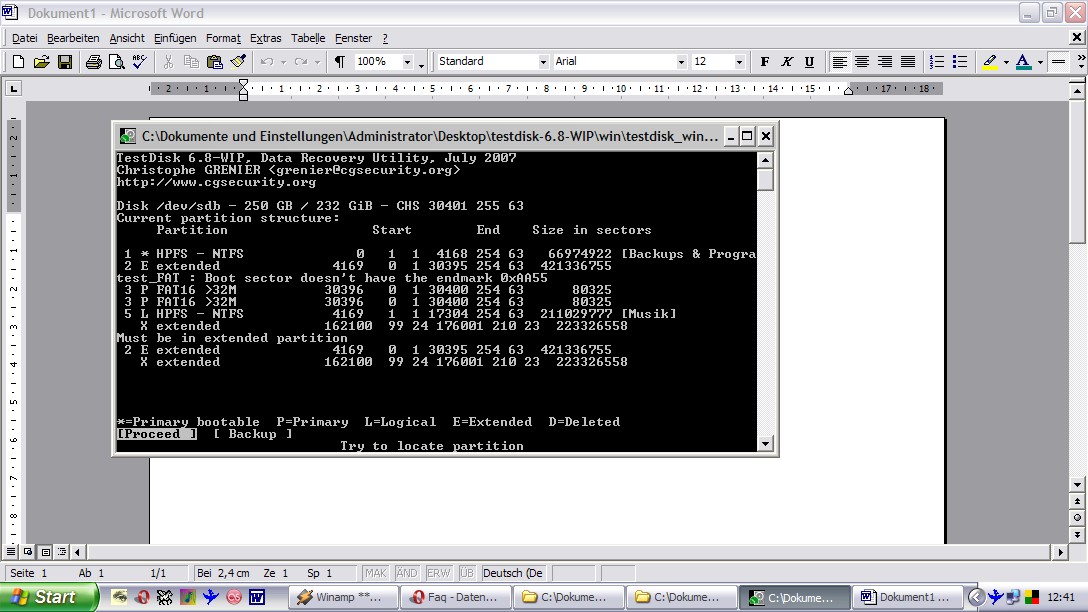Open the Select Browse Object button
The width and height of the screenshot is (1088, 612).
1077,518
